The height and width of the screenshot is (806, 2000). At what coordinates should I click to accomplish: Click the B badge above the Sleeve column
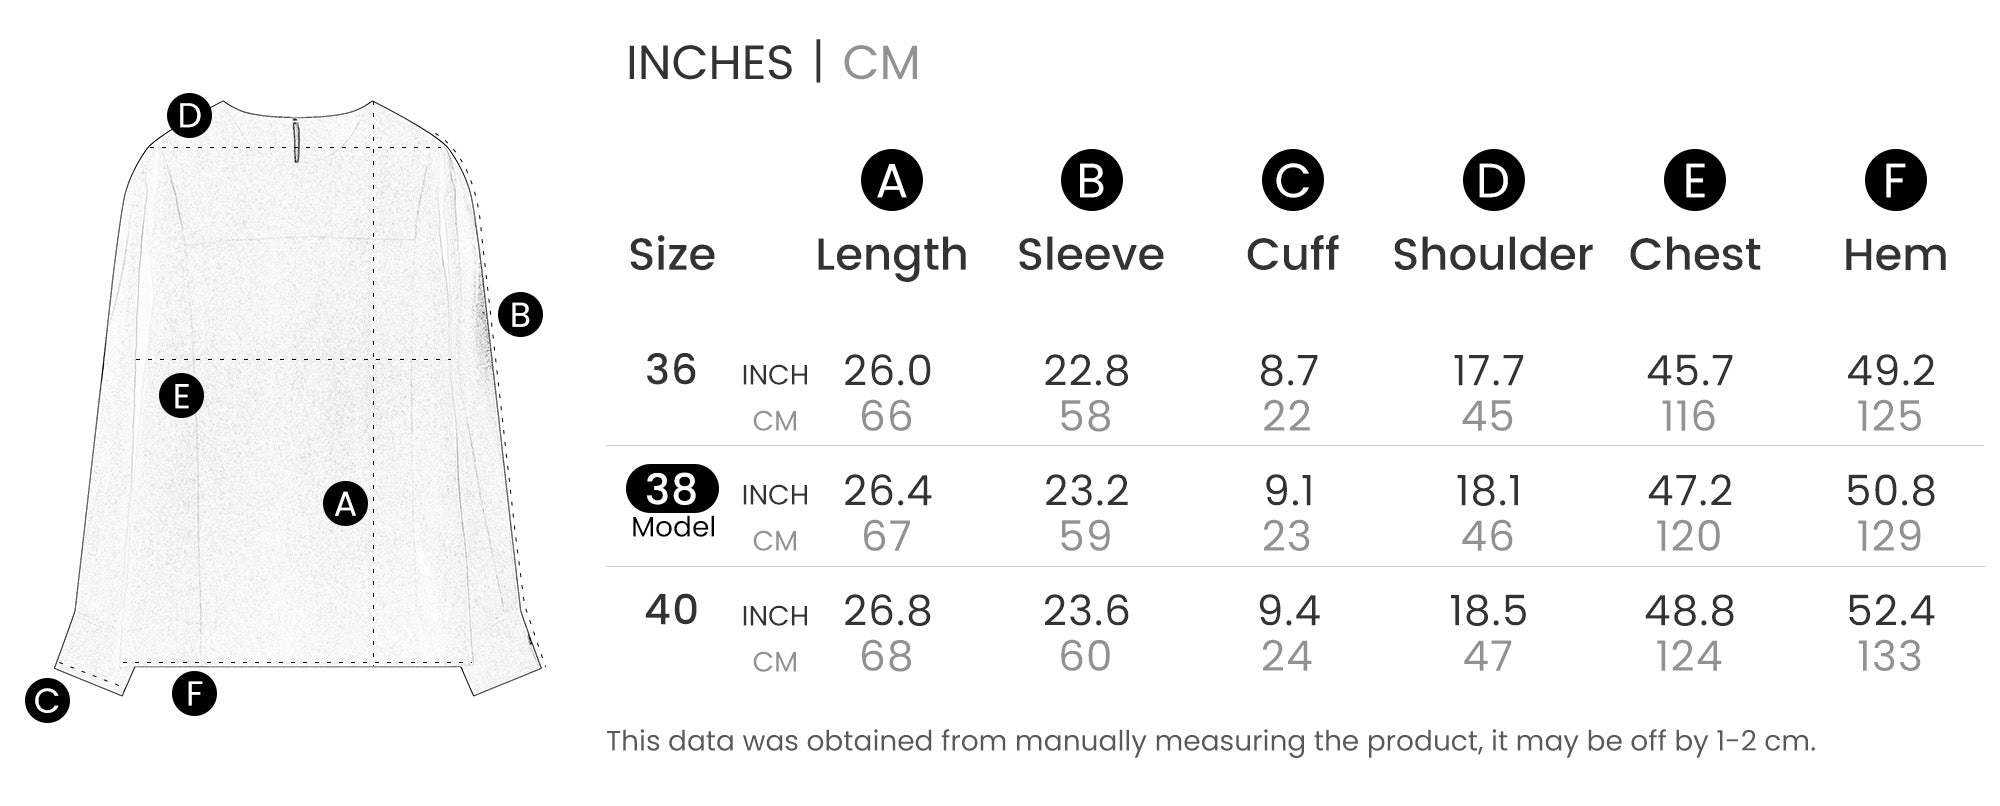[1091, 181]
